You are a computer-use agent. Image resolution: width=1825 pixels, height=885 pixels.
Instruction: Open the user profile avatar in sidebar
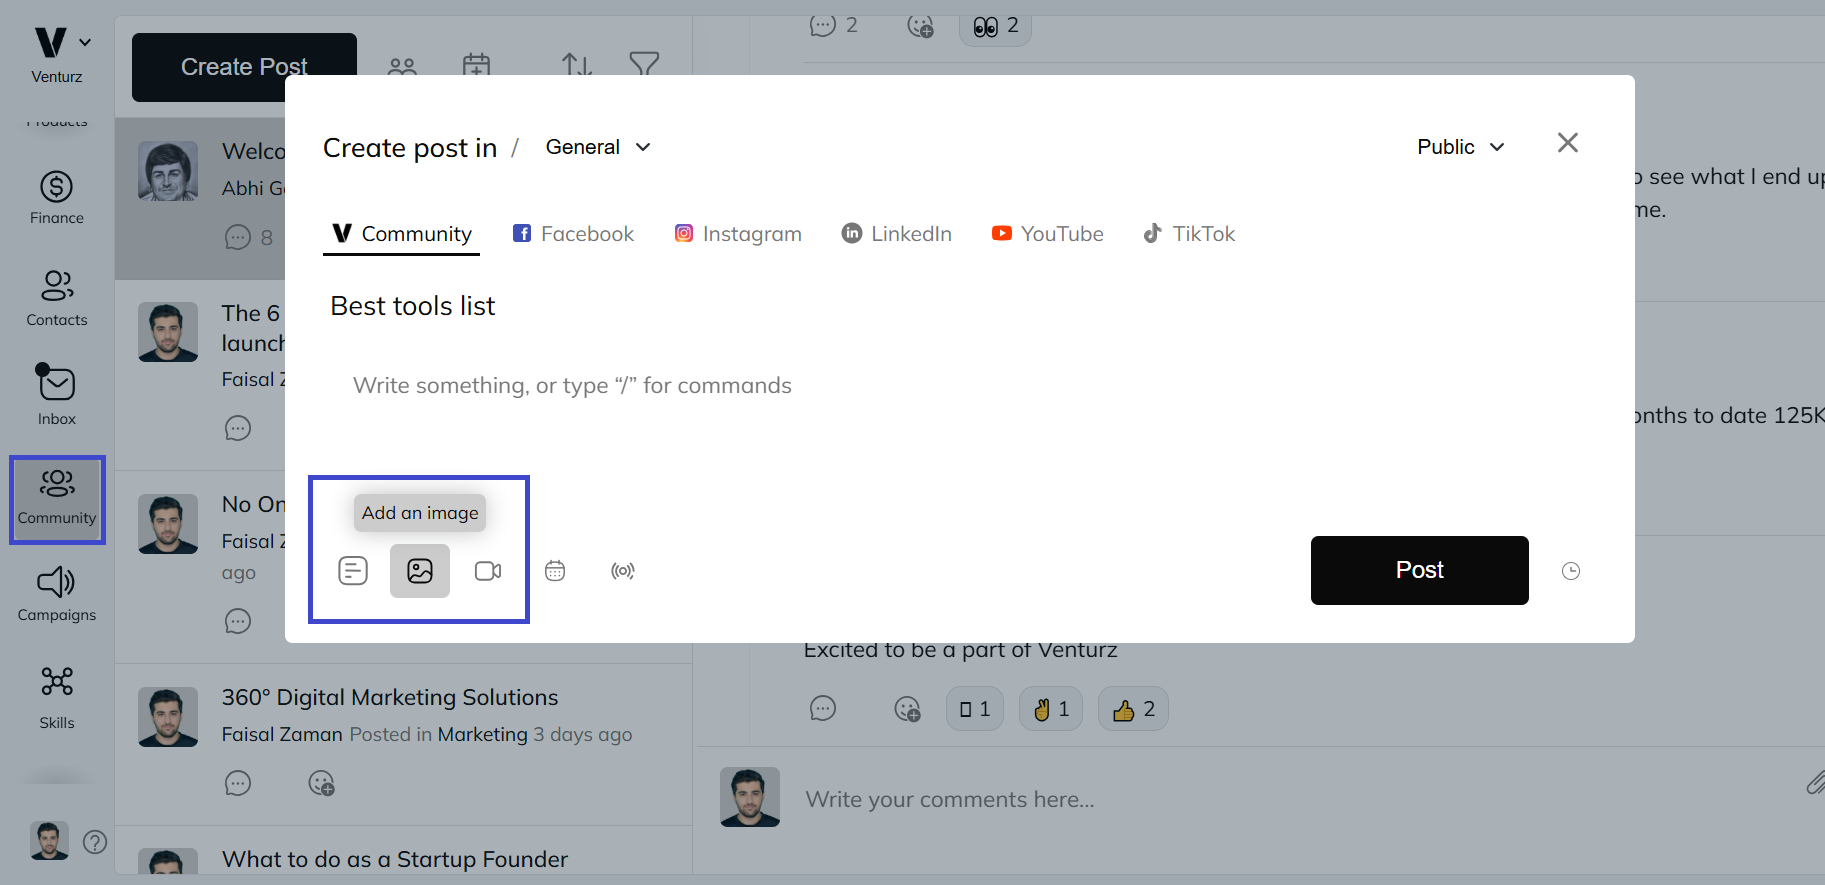coord(49,841)
